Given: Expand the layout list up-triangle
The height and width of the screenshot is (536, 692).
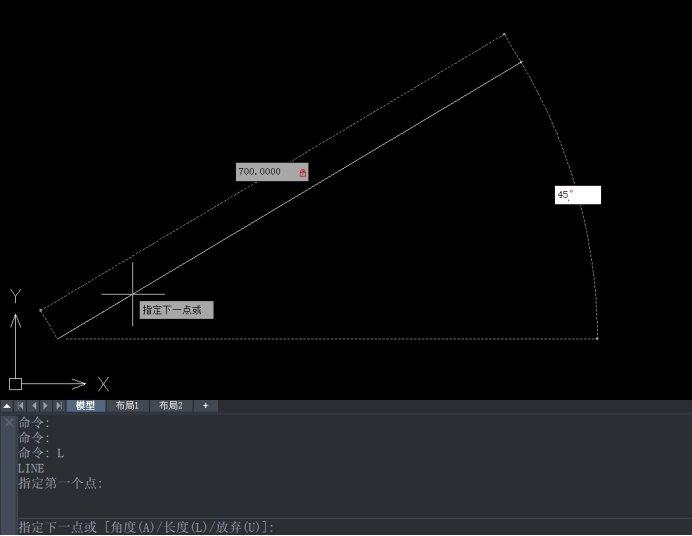Looking at the screenshot, I should pyautogui.click(x=7, y=406).
